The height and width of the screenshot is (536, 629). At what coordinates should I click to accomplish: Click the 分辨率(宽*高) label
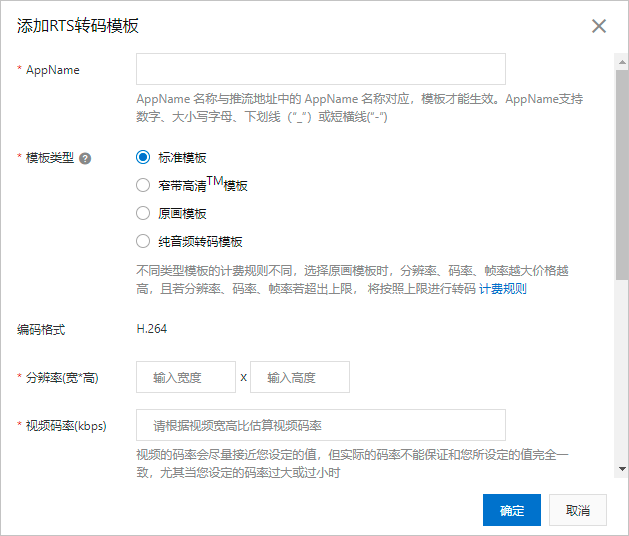pos(62,378)
